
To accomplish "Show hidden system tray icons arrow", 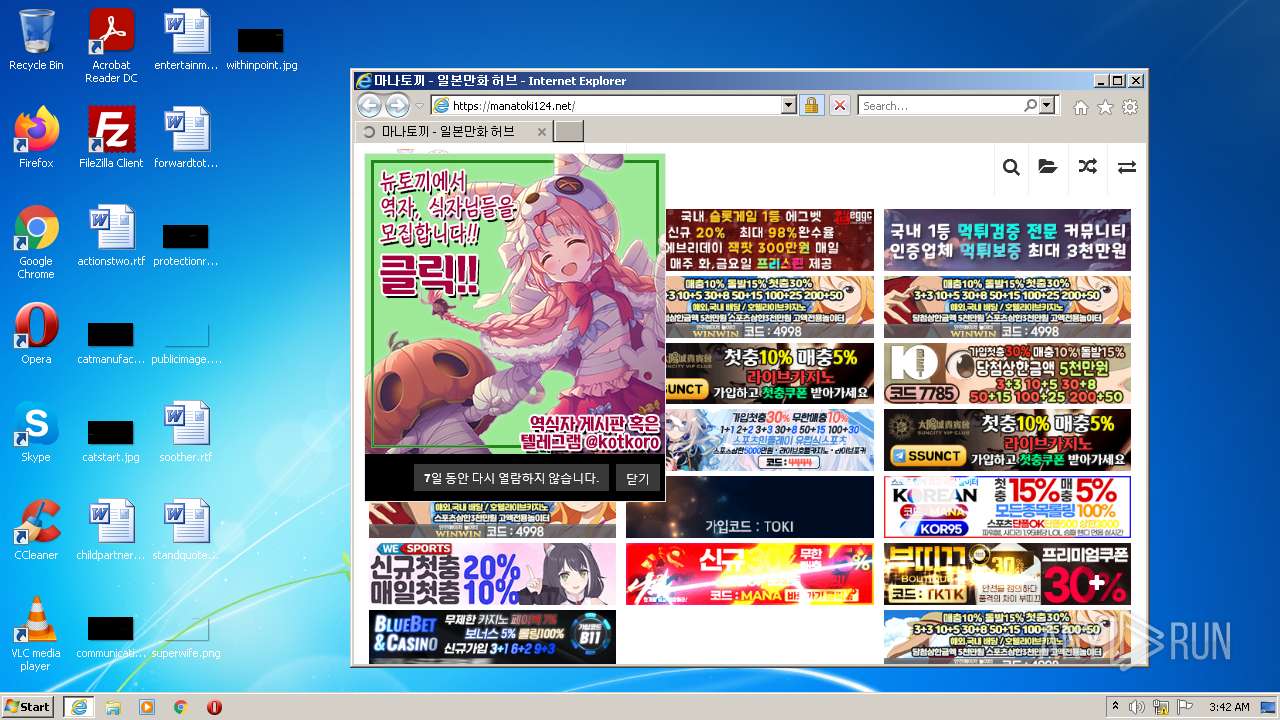I will click(x=1115, y=706).
